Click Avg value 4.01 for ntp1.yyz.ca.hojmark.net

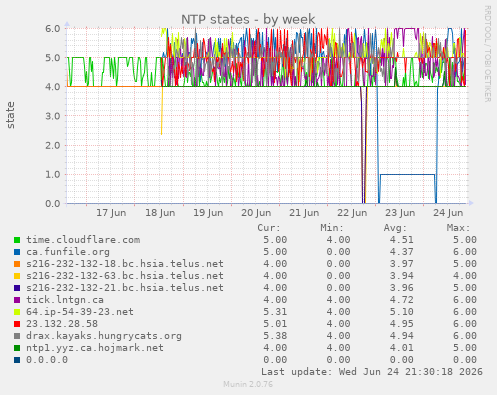[x=401, y=348]
